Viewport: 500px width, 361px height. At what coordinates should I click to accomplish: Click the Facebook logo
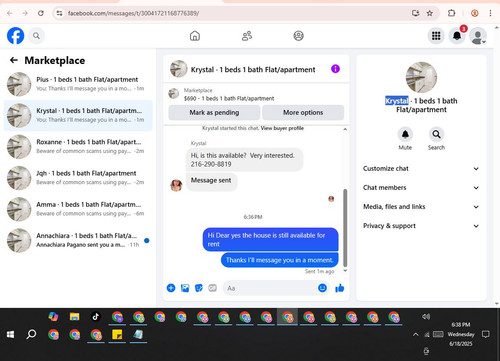click(16, 36)
